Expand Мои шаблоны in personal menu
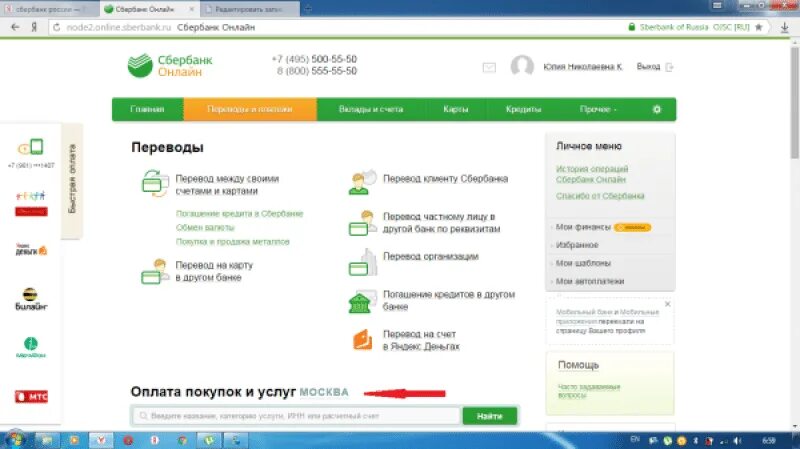 point(583,263)
